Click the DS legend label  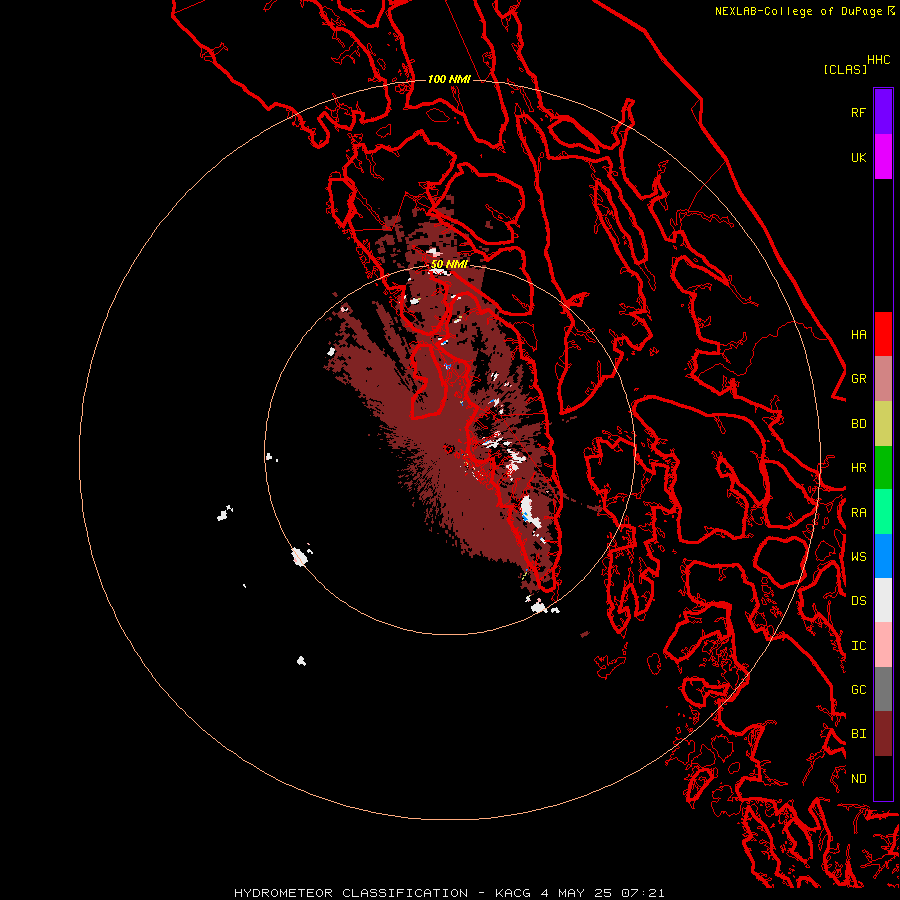(858, 601)
